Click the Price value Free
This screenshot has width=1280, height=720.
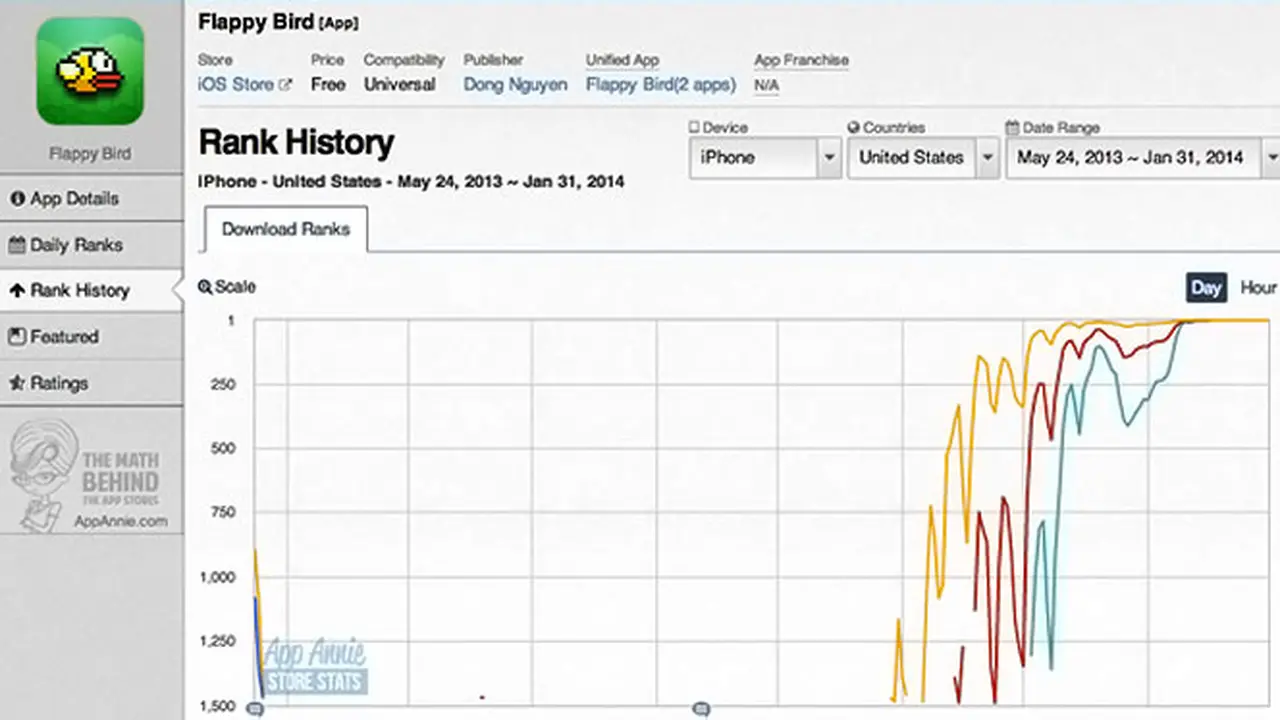point(328,85)
